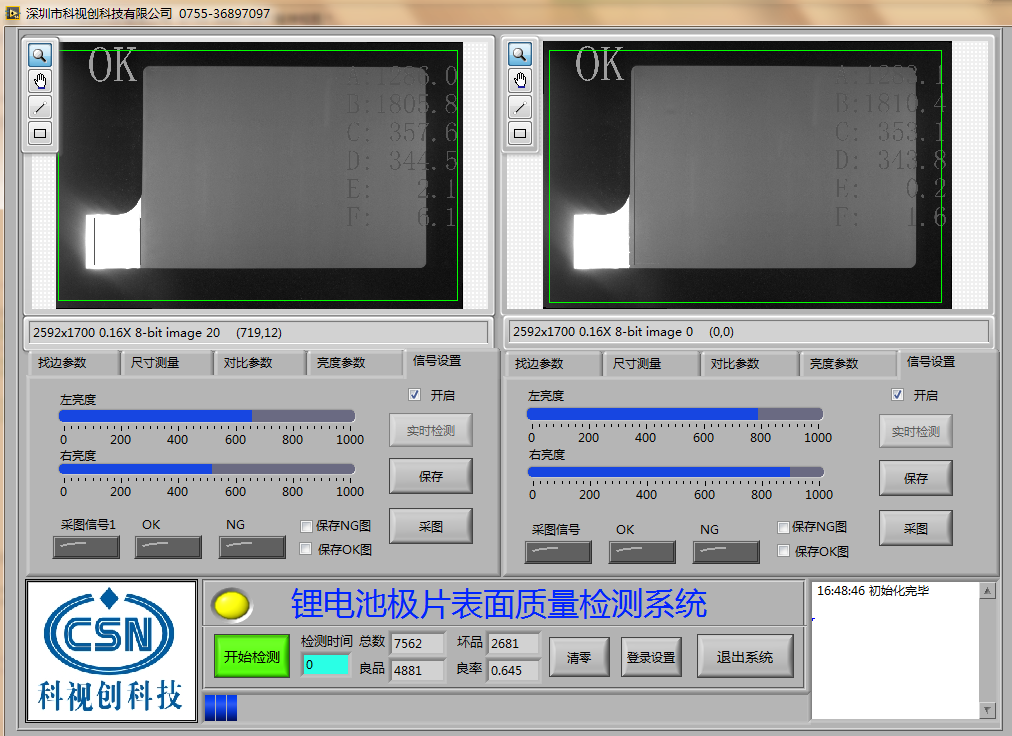Adjust the 左亮度 brightness slider on the left panel
This screenshot has height=736, width=1012.
tap(253, 415)
